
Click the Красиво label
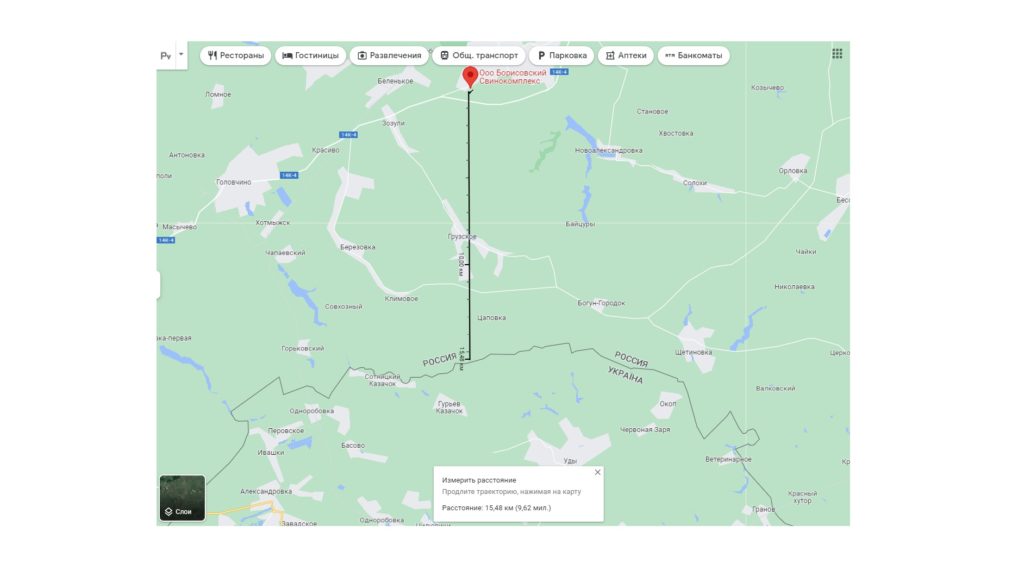[x=325, y=150]
